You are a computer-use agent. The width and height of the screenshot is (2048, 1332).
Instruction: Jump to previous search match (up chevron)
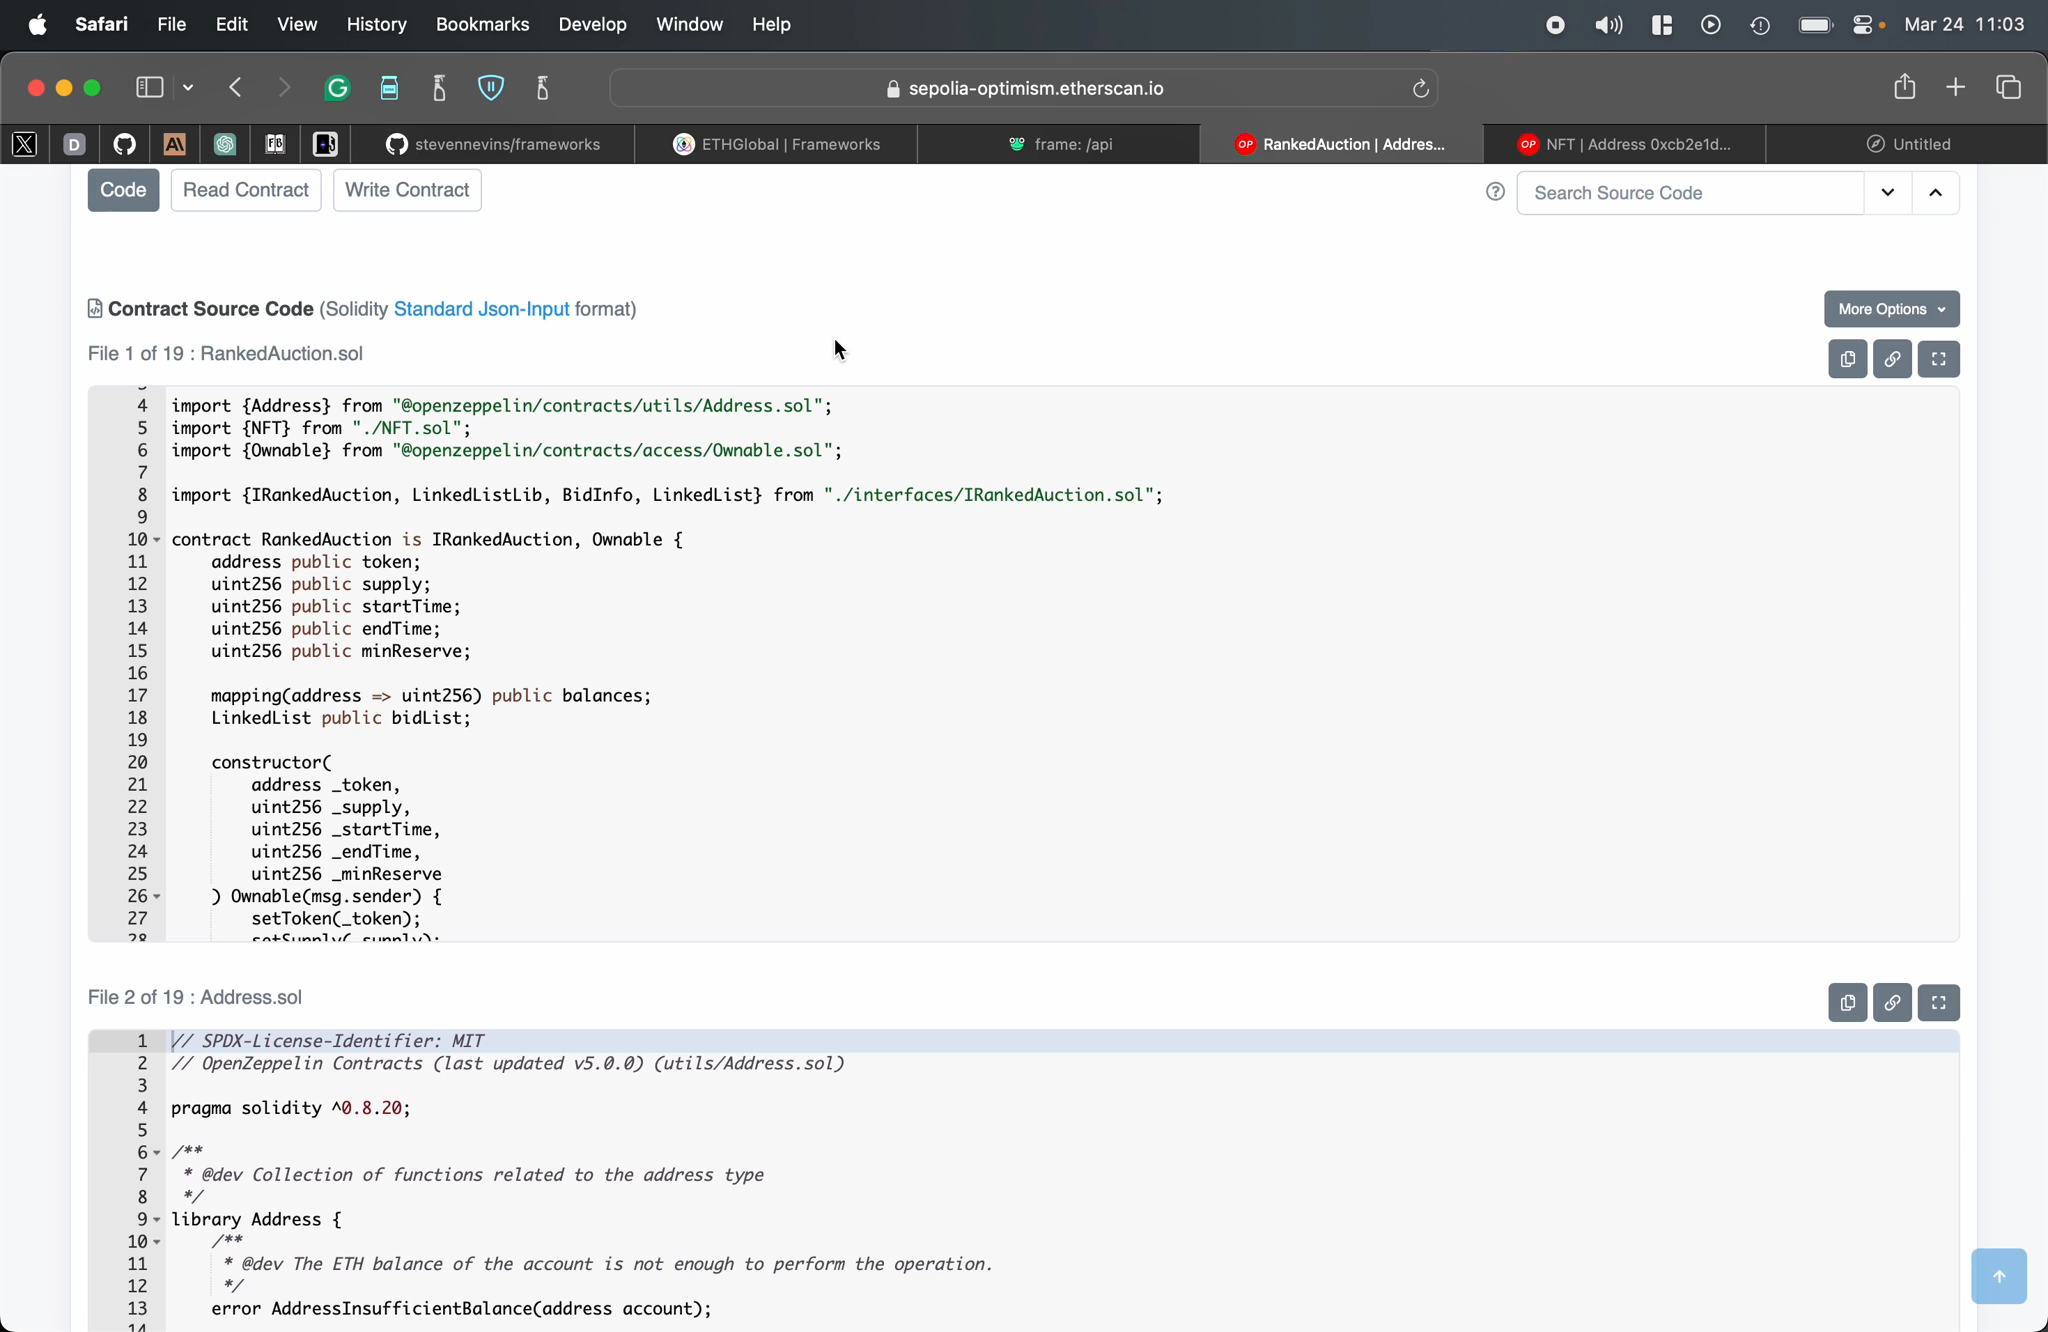pyautogui.click(x=1936, y=193)
